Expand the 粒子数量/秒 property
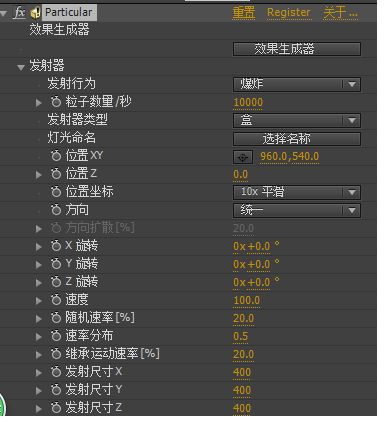The image size is (390, 422). pyautogui.click(x=39, y=103)
